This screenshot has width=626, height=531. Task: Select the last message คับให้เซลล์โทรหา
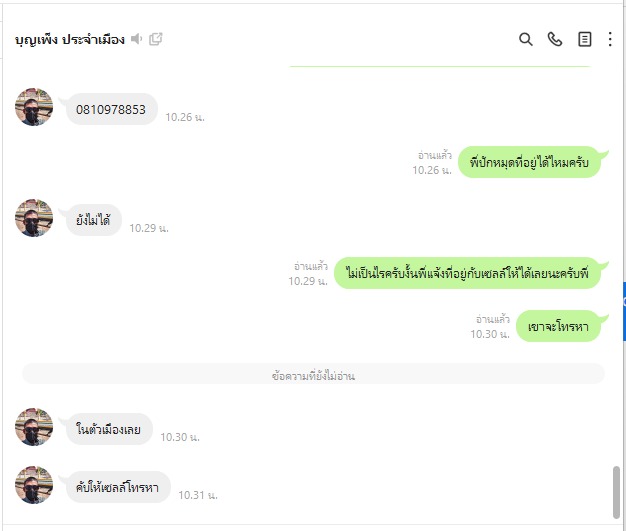coord(118,487)
